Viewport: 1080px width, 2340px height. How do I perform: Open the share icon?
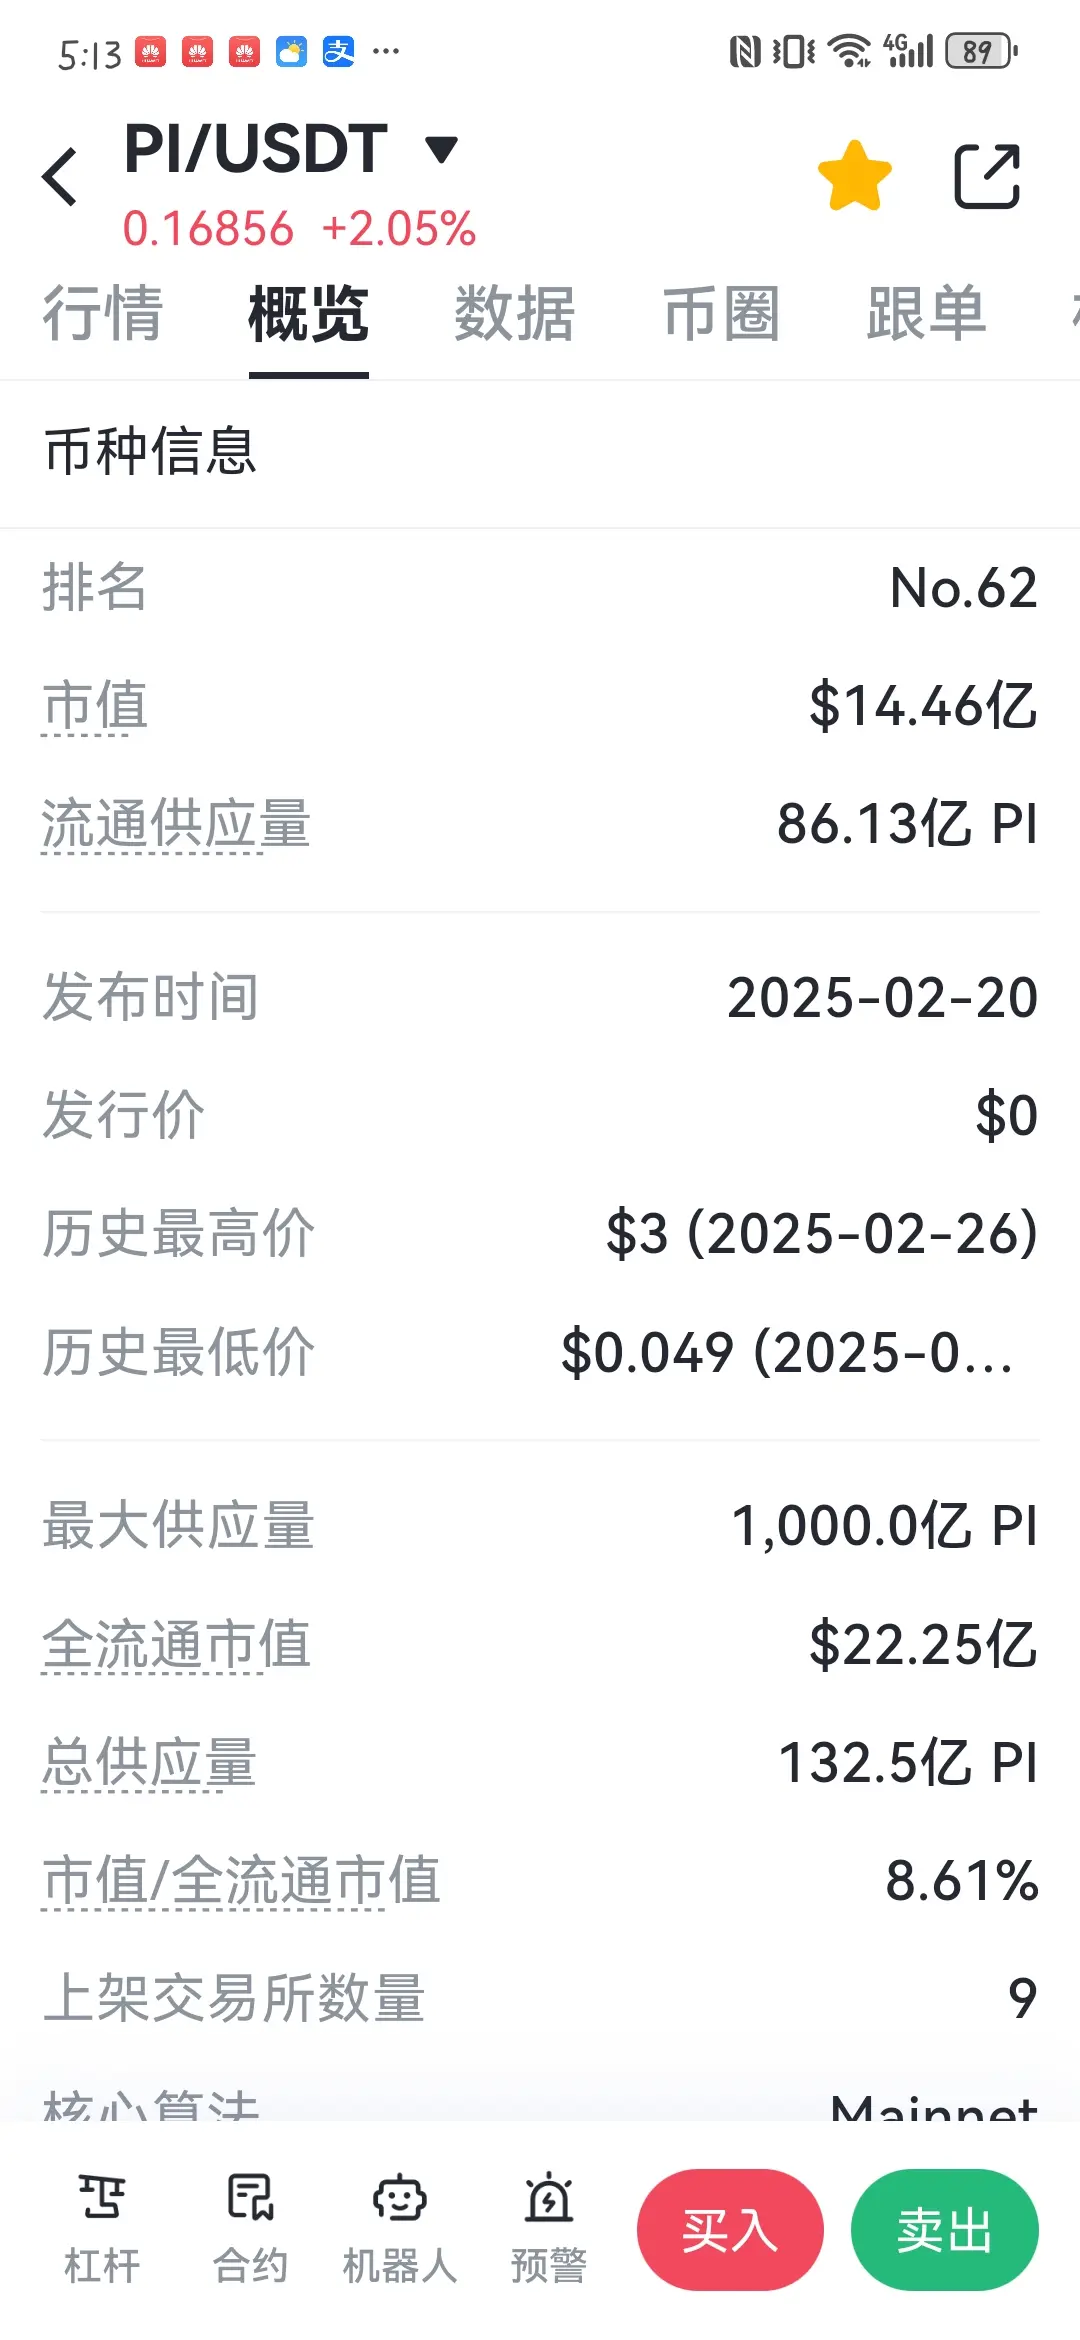click(x=987, y=176)
